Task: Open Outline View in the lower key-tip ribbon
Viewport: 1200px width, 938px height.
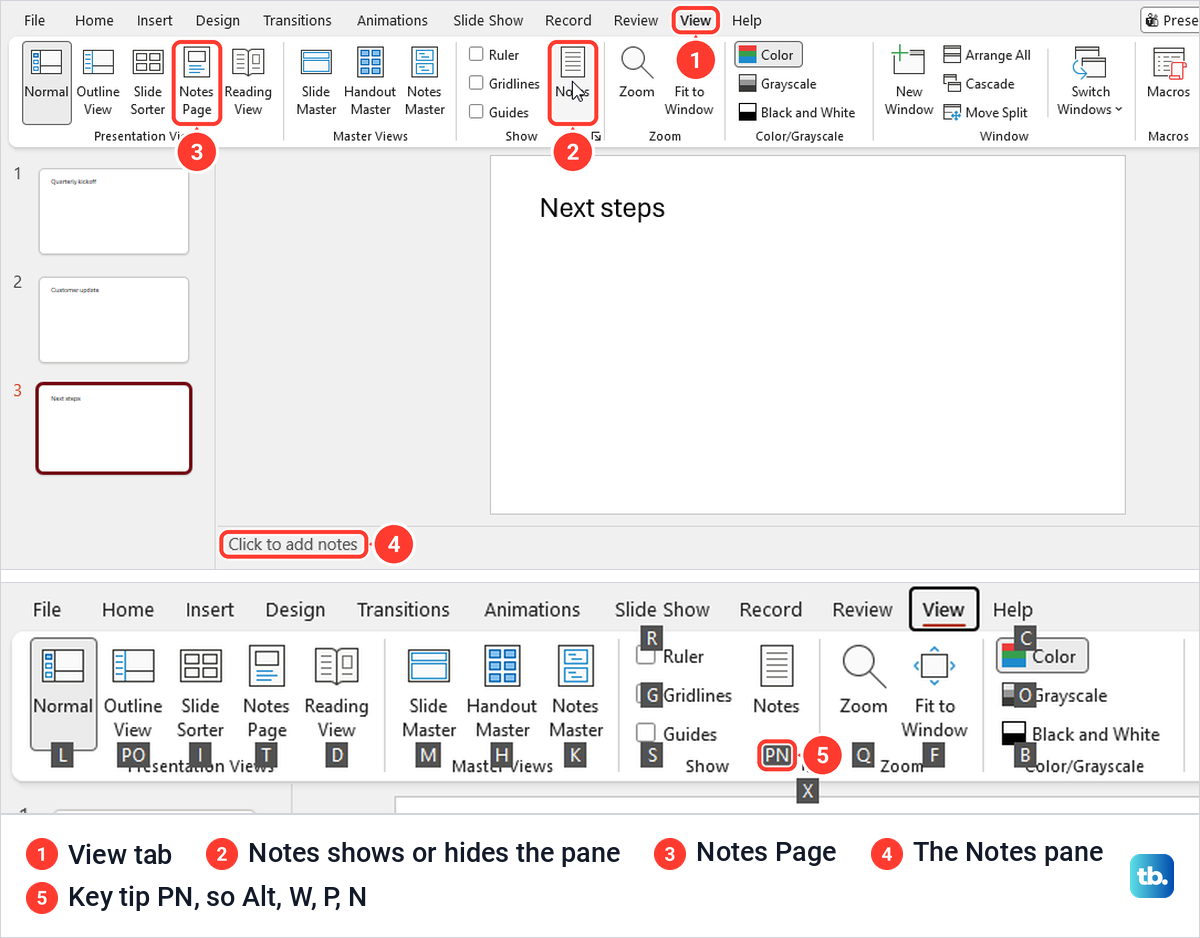Action: 133,692
